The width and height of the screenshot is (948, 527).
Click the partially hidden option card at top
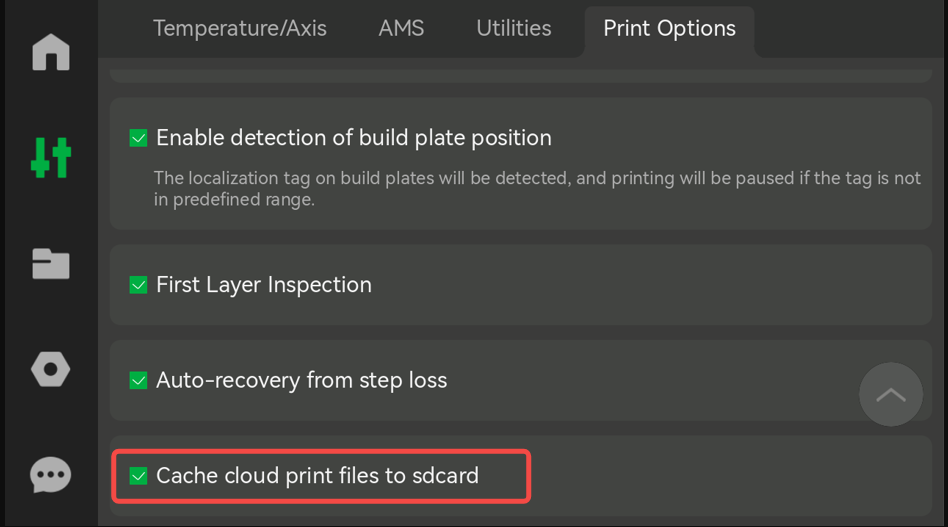521,75
